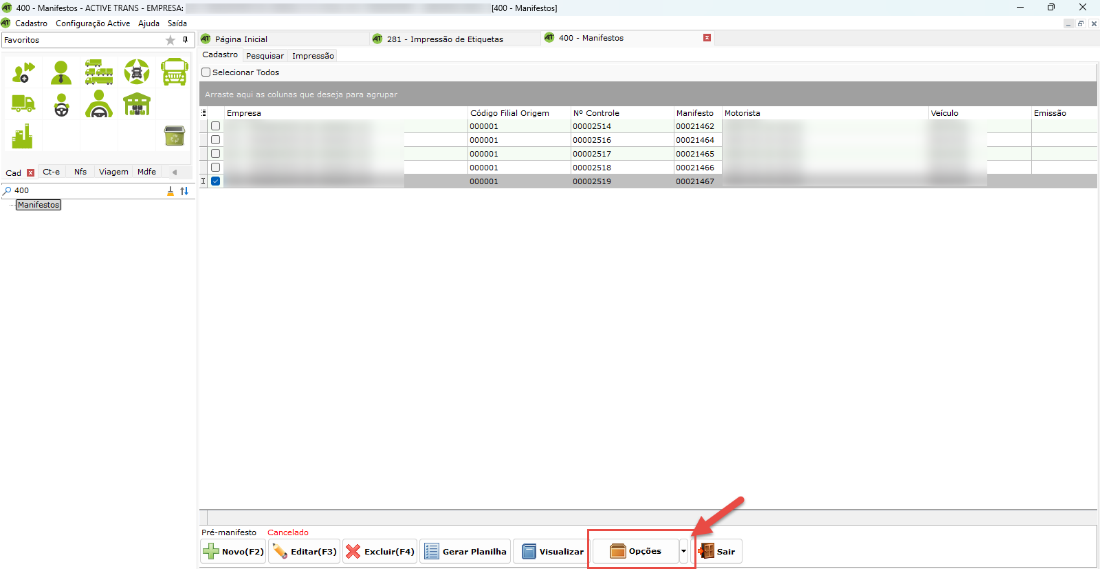Sort by the Motorista column header
Viewport: 1100px width, 569px height.
pos(824,113)
